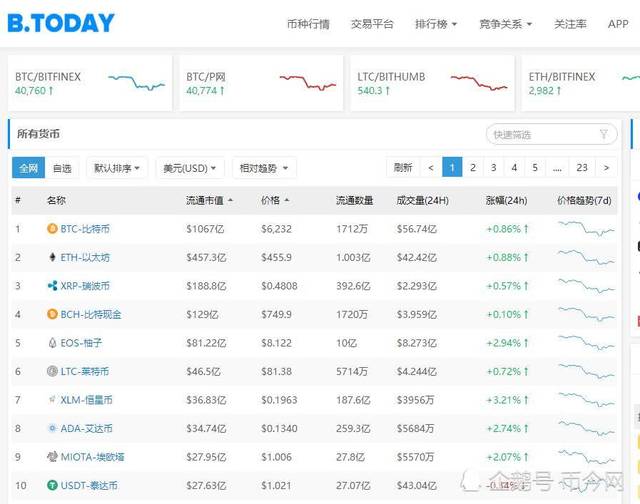Click the $1067亿 market cap cell
The height and width of the screenshot is (504, 640).
point(205,229)
